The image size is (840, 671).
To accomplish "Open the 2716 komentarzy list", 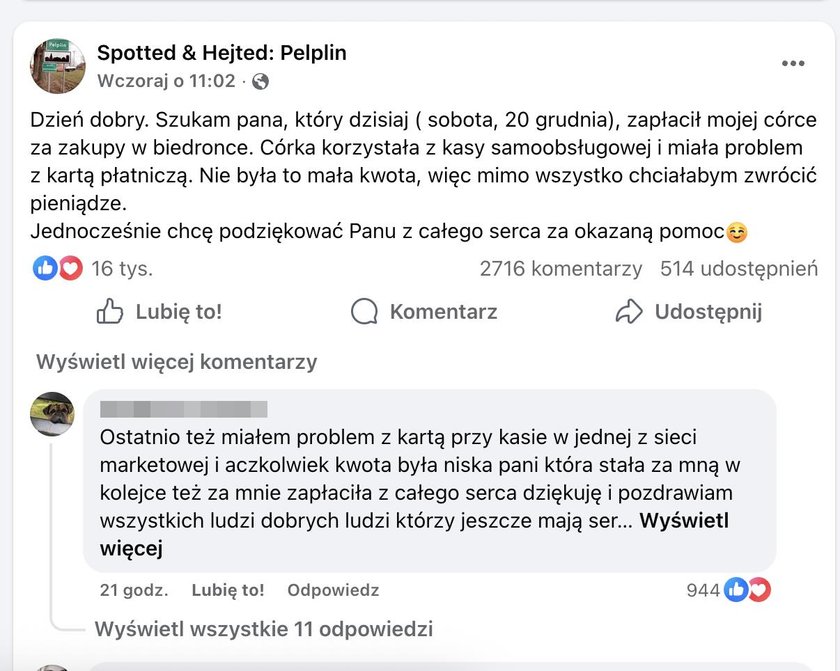I will pyautogui.click(x=560, y=269).
